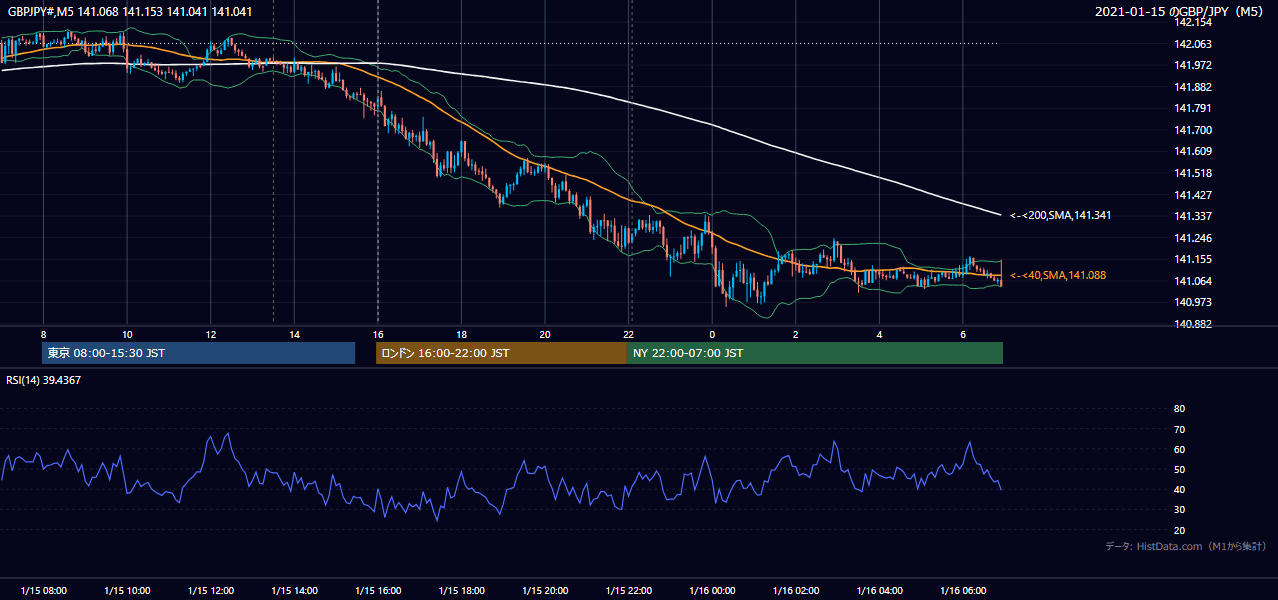This screenshot has height=600, width=1278.
Task: Click price axis value 141.700
Action: click(1193, 130)
